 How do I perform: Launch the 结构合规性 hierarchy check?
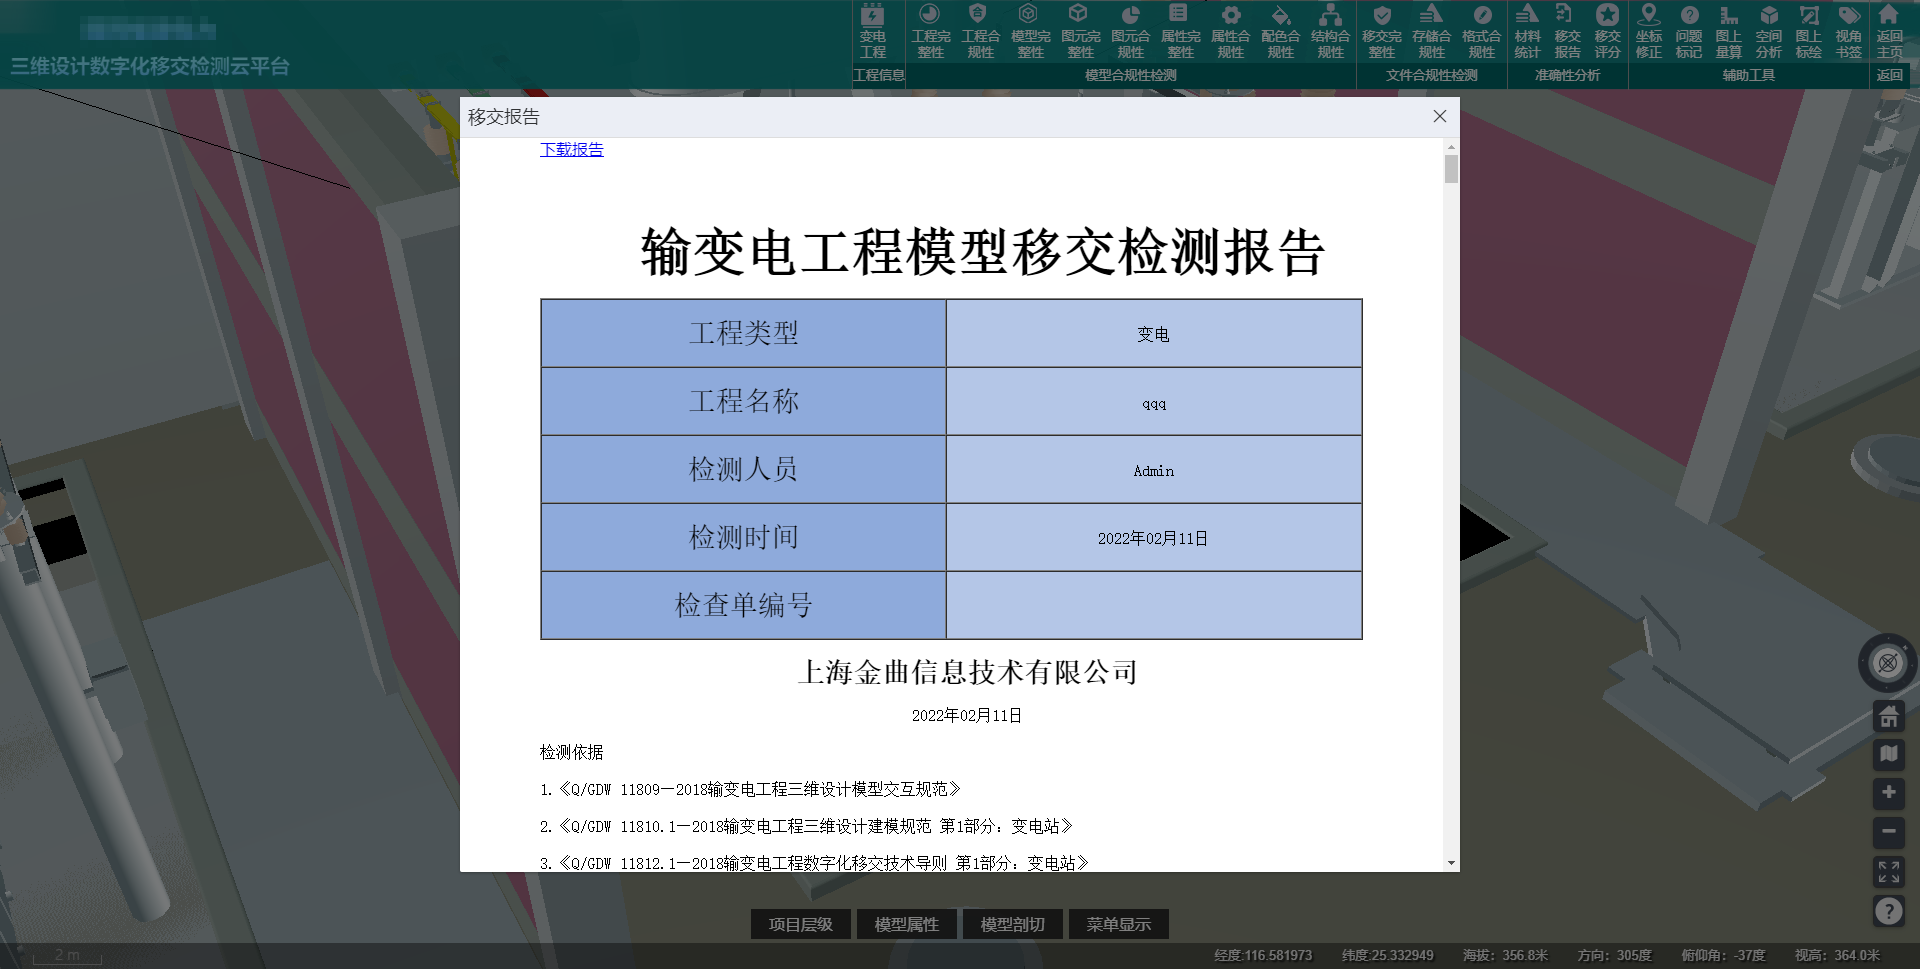click(x=1330, y=32)
